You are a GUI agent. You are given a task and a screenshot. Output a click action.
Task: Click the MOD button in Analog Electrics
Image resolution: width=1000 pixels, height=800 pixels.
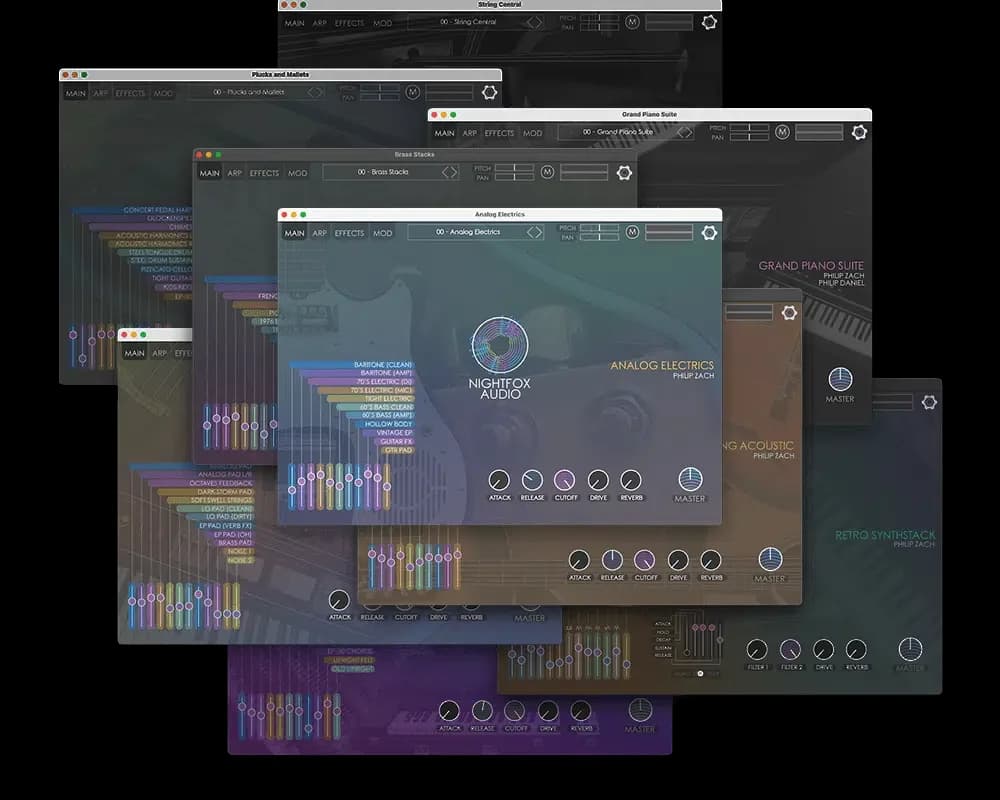381,232
